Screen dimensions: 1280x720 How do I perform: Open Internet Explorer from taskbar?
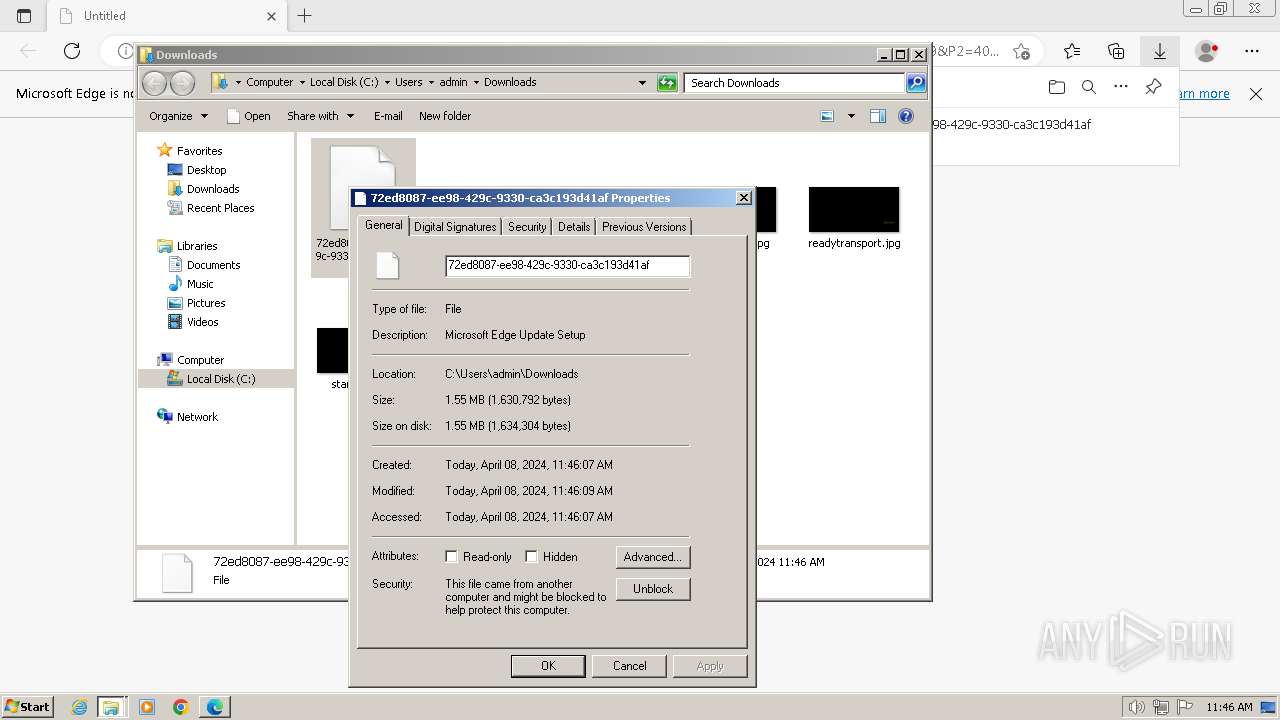(80, 707)
